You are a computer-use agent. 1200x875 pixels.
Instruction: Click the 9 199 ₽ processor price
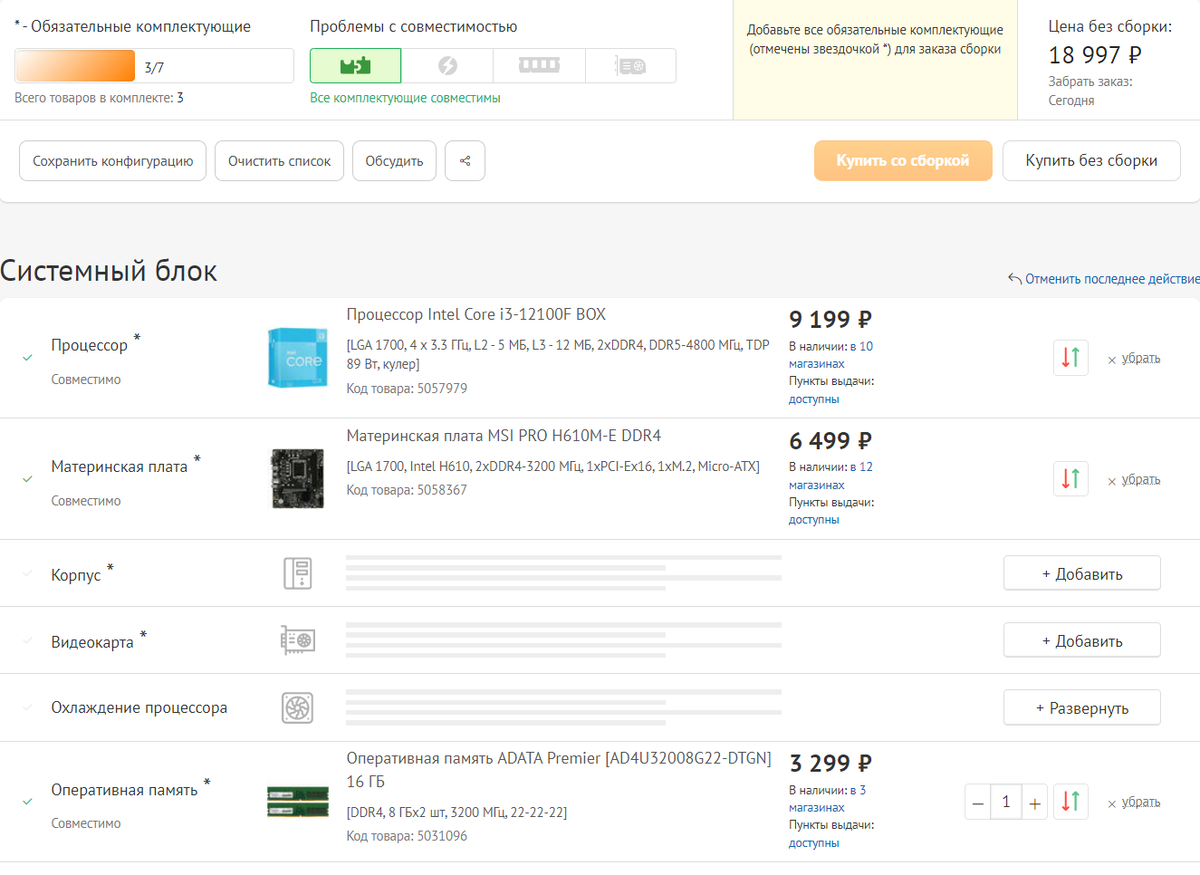point(831,320)
